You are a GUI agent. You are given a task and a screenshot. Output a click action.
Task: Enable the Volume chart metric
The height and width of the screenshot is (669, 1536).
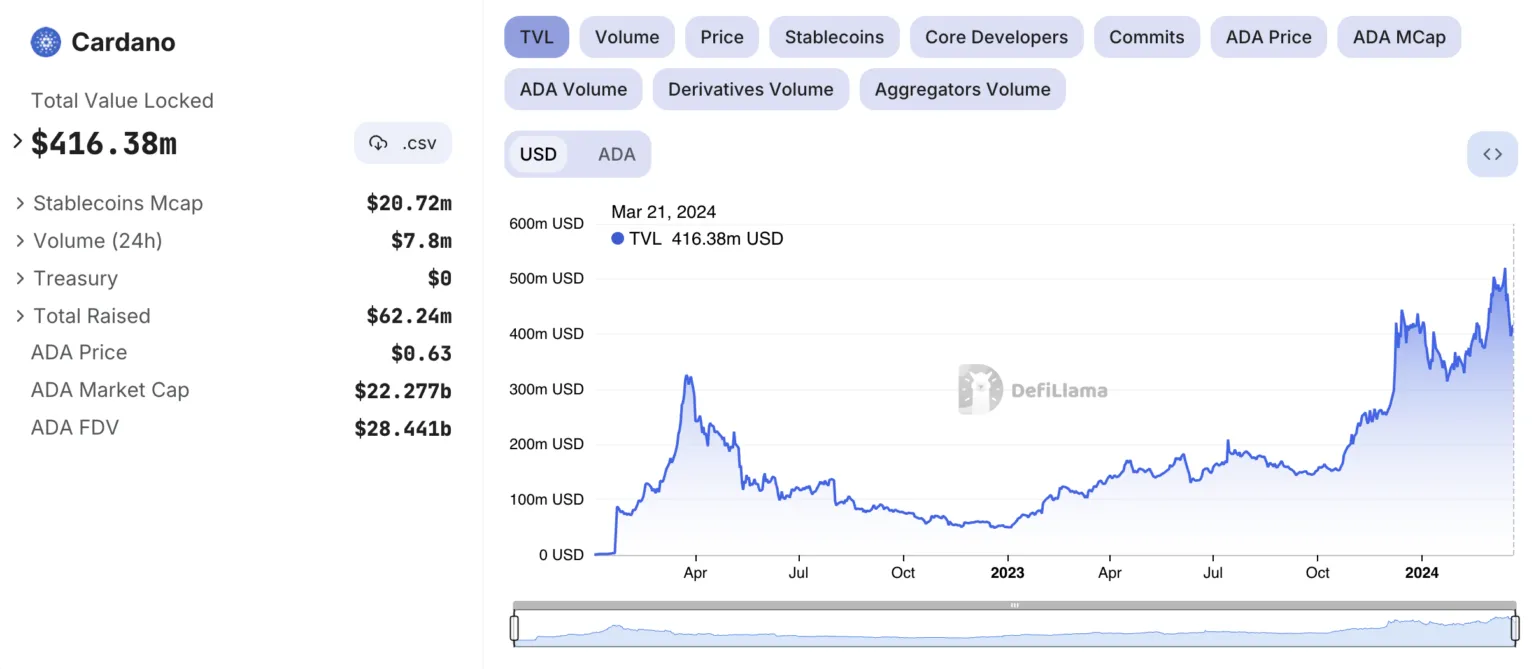click(x=627, y=37)
